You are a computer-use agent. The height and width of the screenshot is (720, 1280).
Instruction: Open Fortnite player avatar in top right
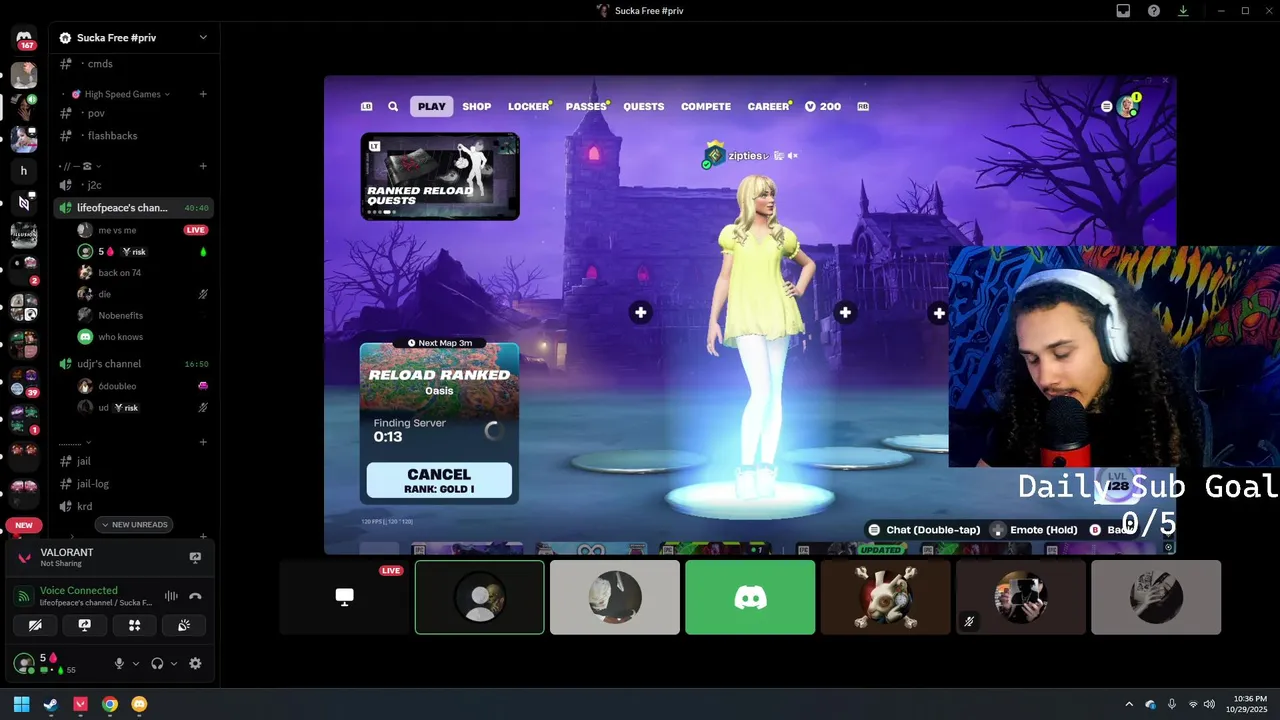click(1128, 106)
